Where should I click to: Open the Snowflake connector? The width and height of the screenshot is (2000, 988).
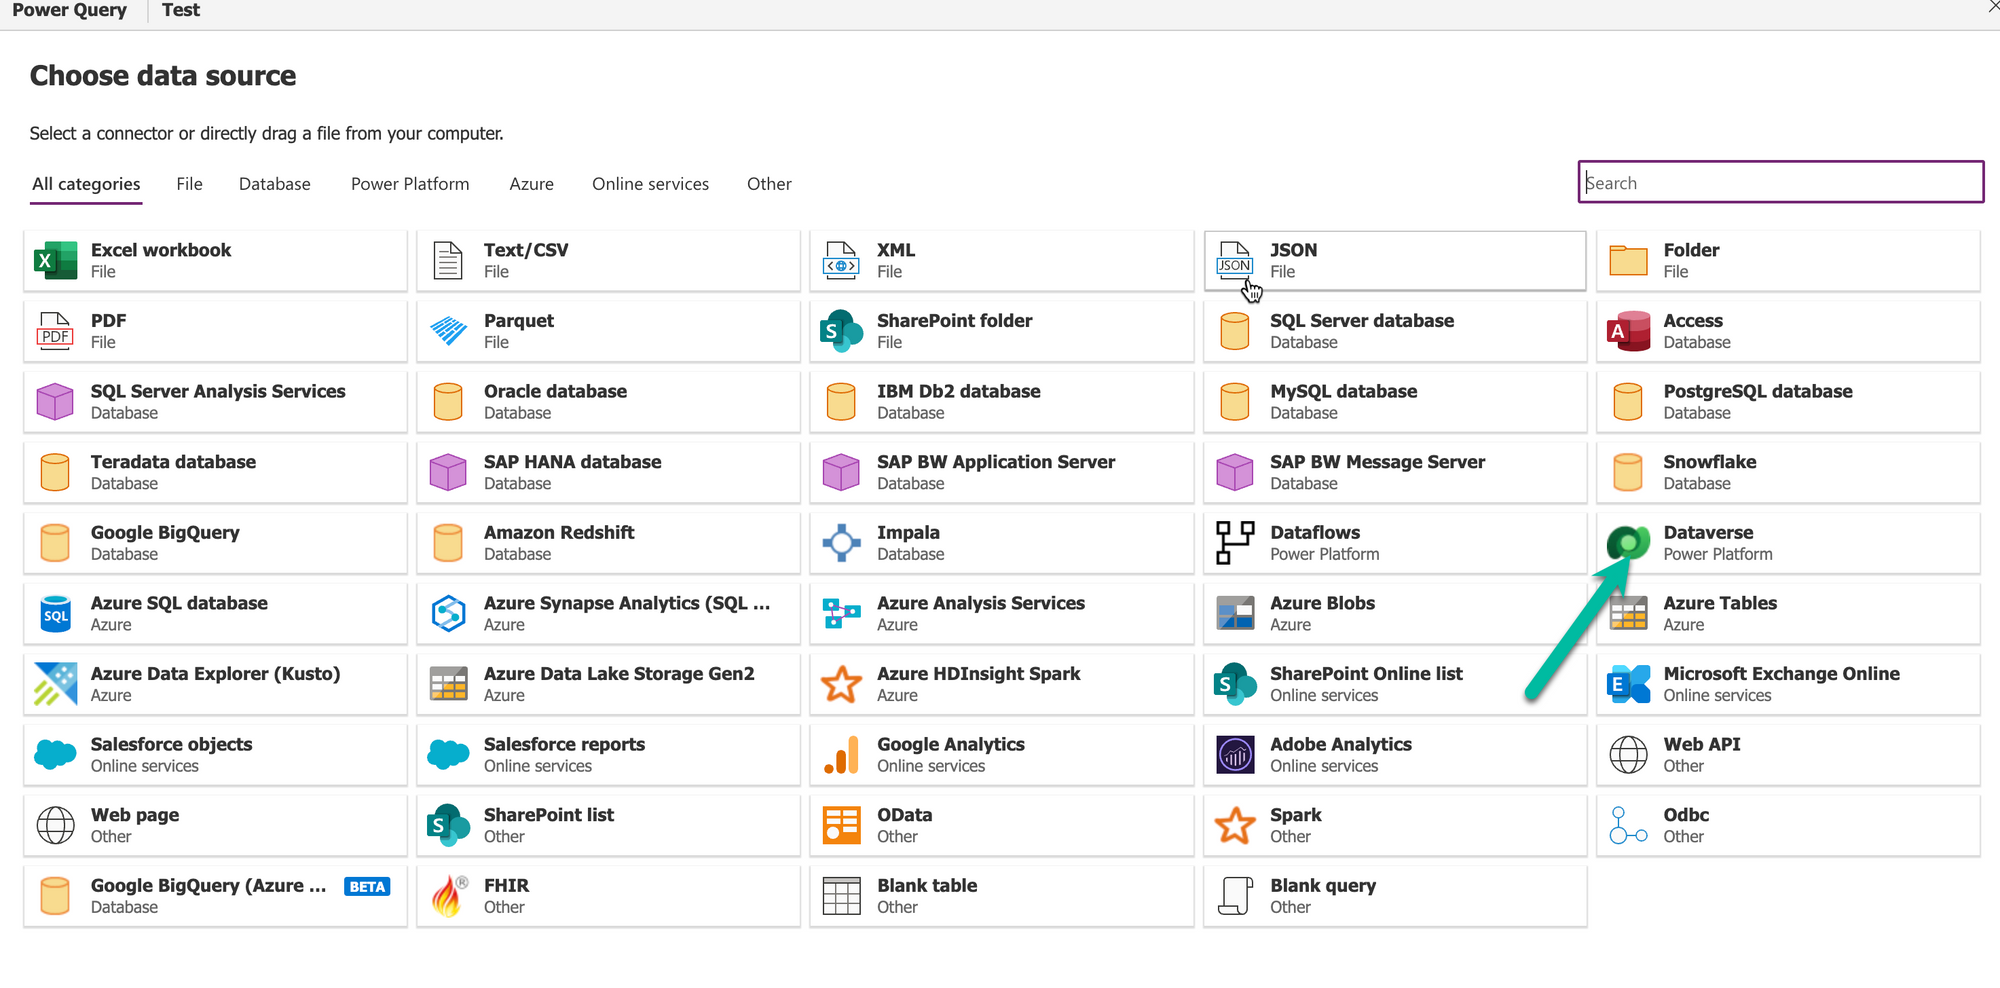coord(1788,472)
